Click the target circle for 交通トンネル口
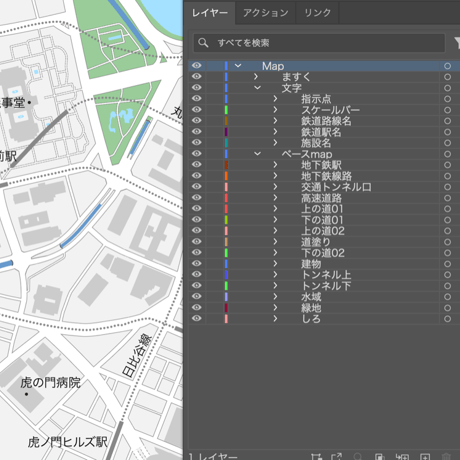The height and width of the screenshot is (460, 460). click(x=447, y=187)
